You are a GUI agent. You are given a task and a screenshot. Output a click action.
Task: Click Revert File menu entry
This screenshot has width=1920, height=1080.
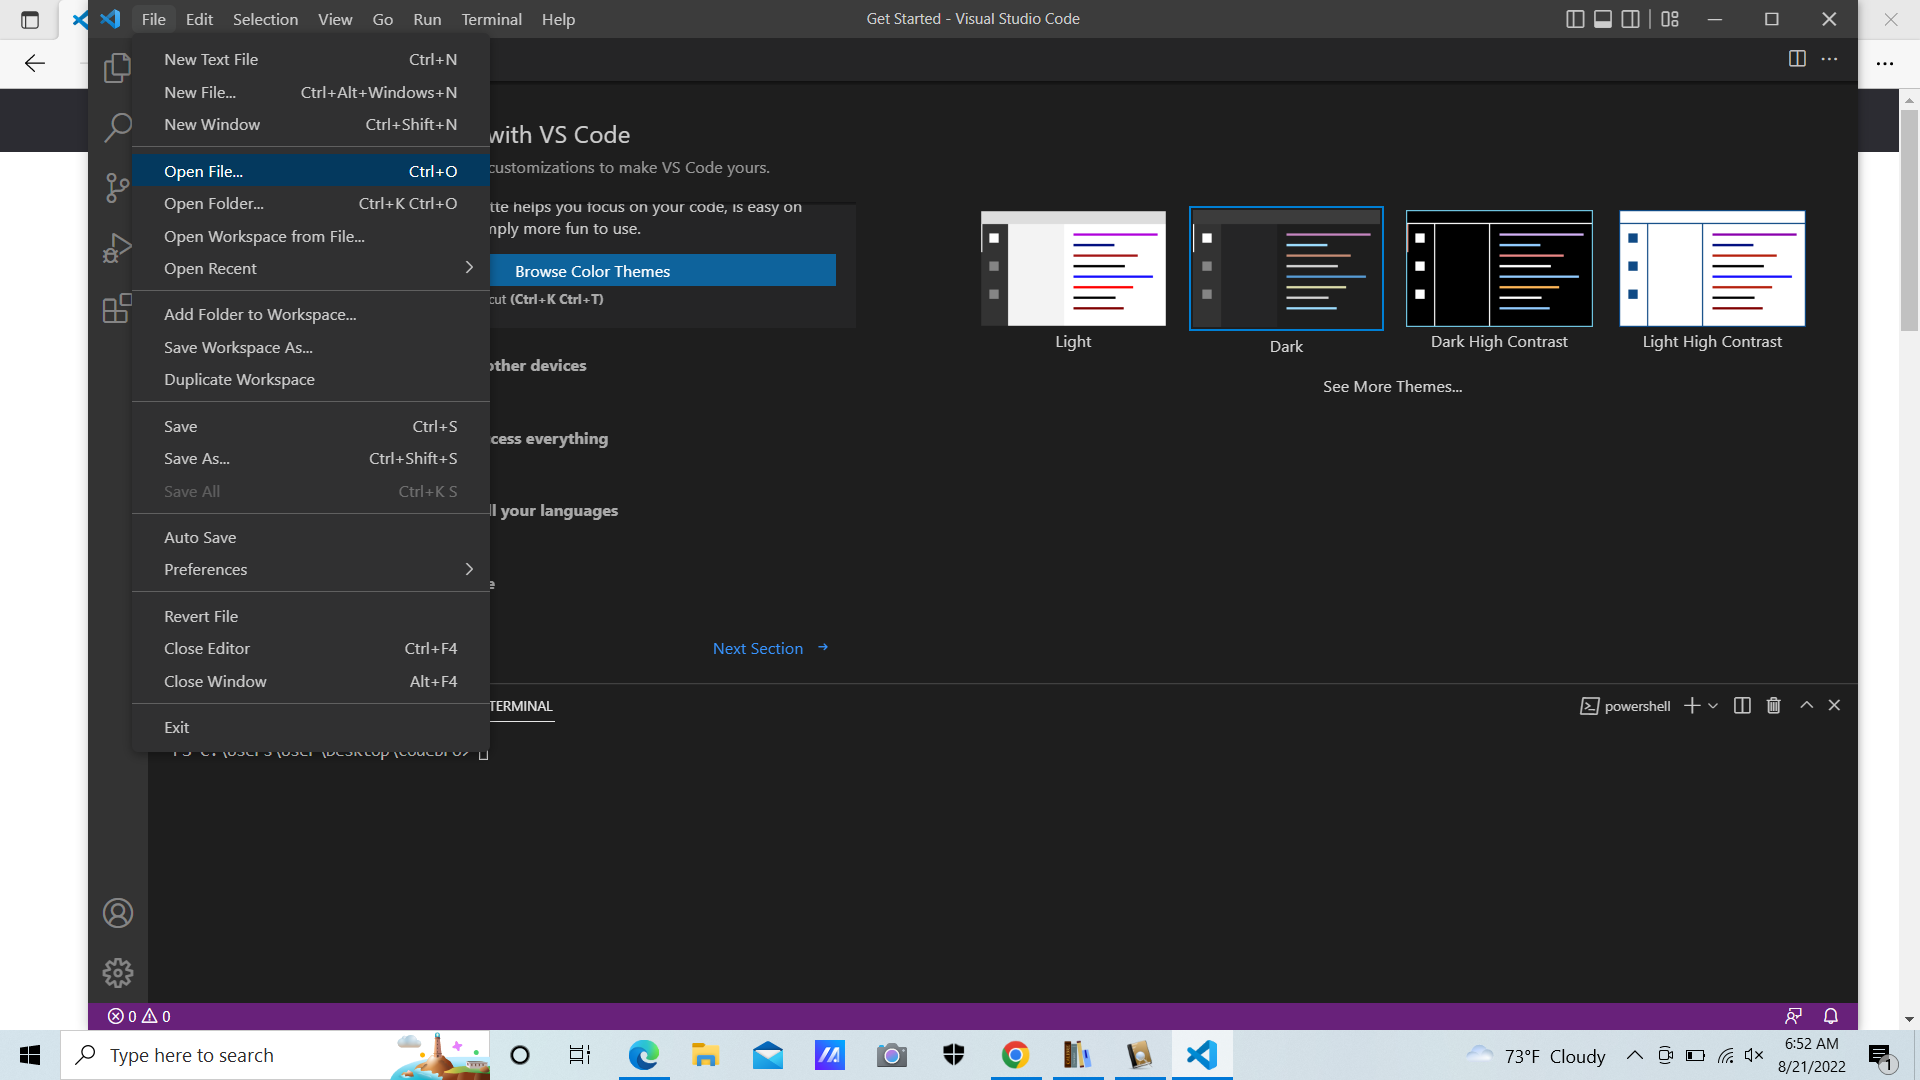[310, 616]
